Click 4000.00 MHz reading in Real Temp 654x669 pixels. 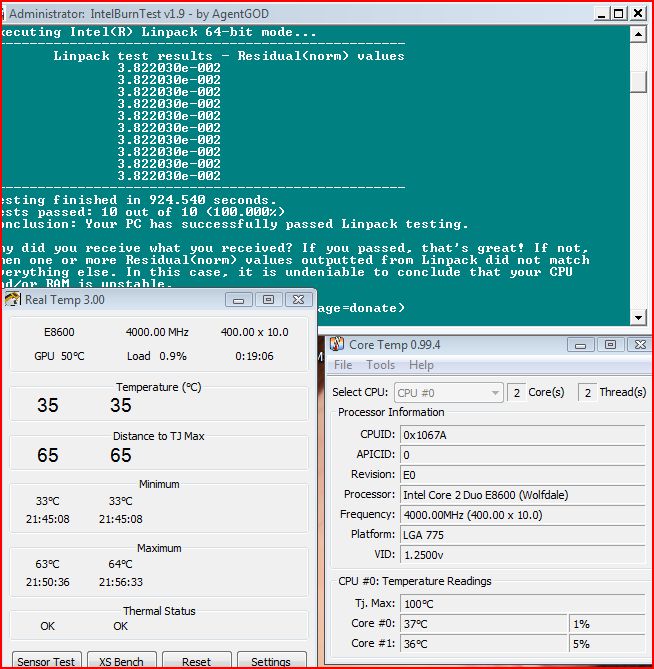[157, 332]
